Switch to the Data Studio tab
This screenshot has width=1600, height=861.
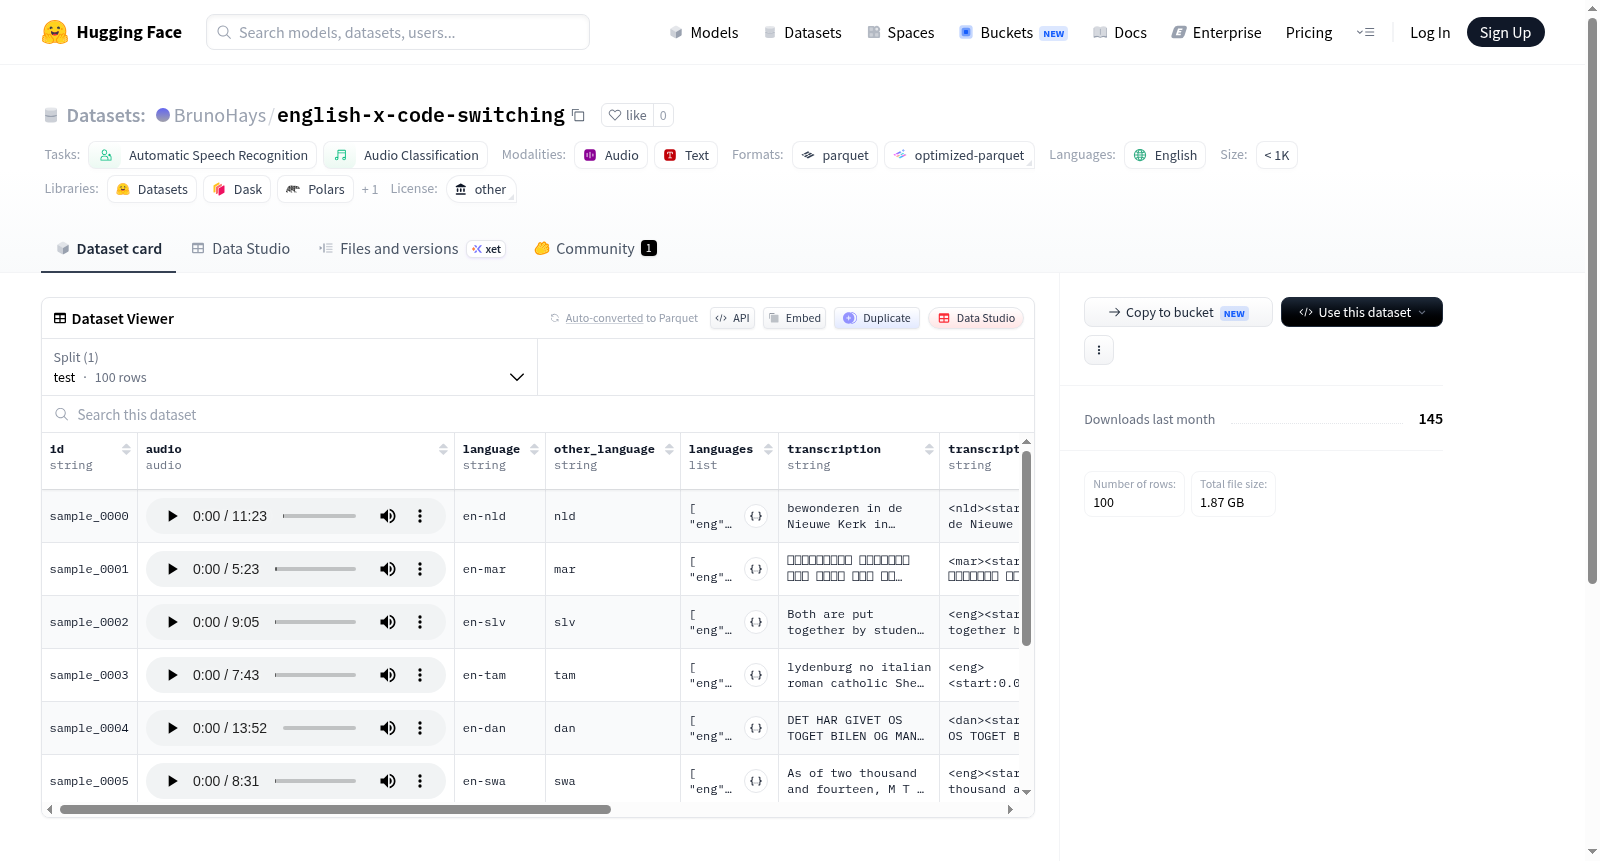[x=241, y=249]
